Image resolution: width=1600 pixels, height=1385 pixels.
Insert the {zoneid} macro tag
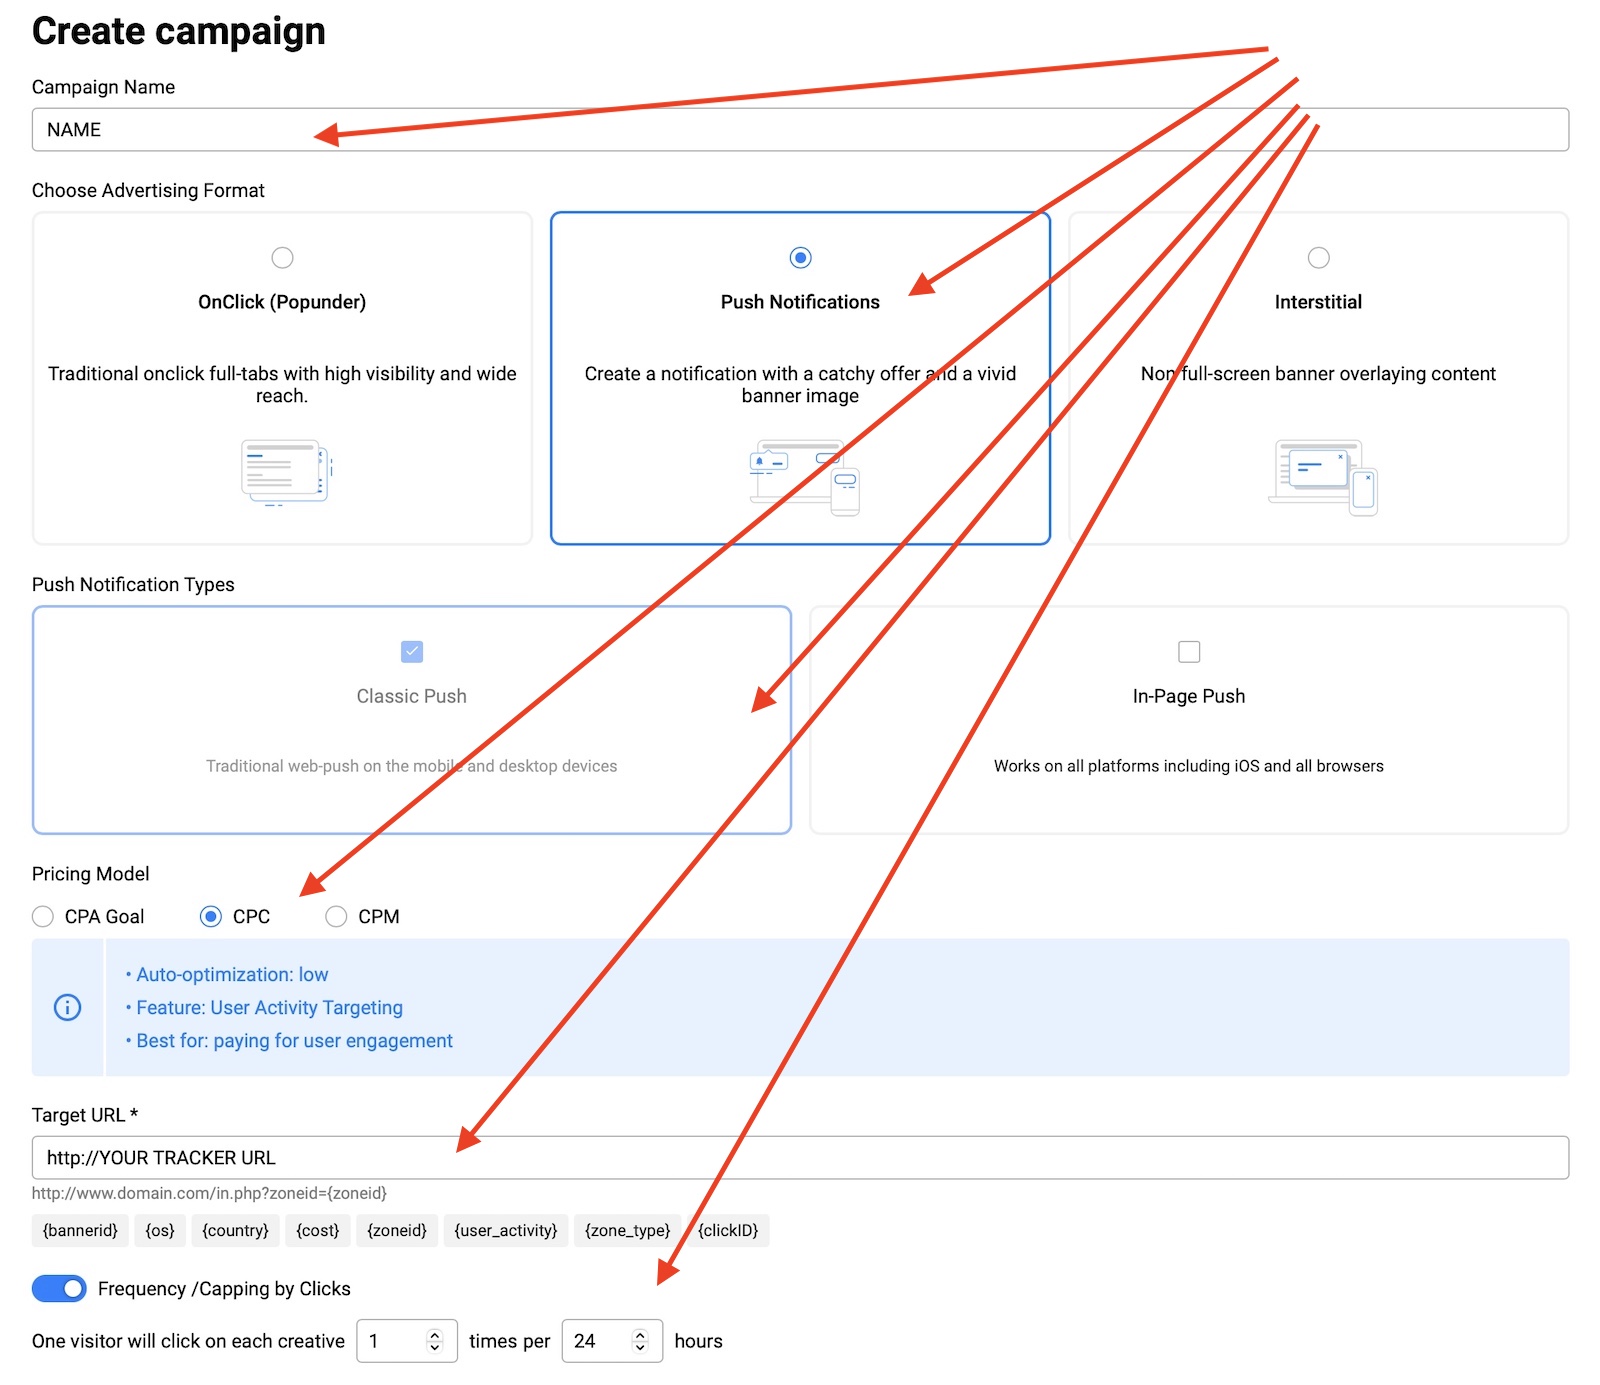point(396,1231)
